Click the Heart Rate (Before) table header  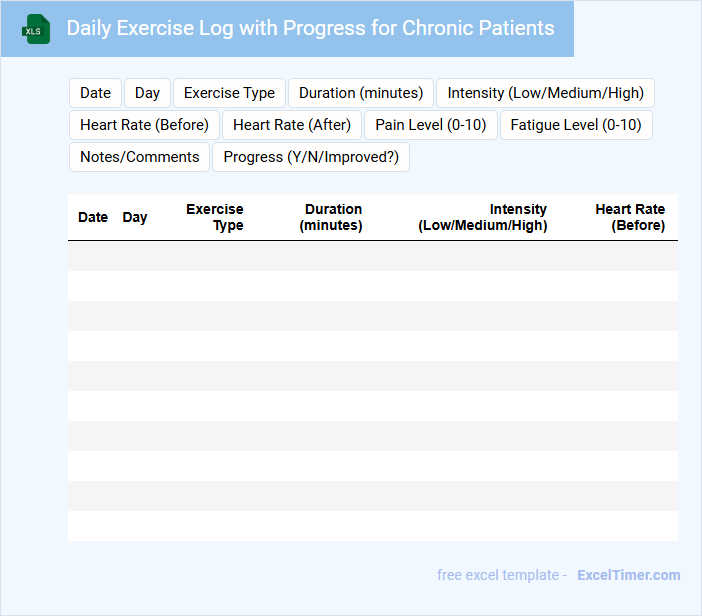coord(630,217)
